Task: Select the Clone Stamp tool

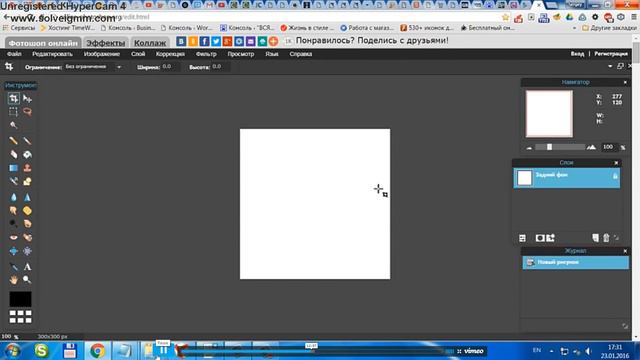Action: [x=27, y=168]
